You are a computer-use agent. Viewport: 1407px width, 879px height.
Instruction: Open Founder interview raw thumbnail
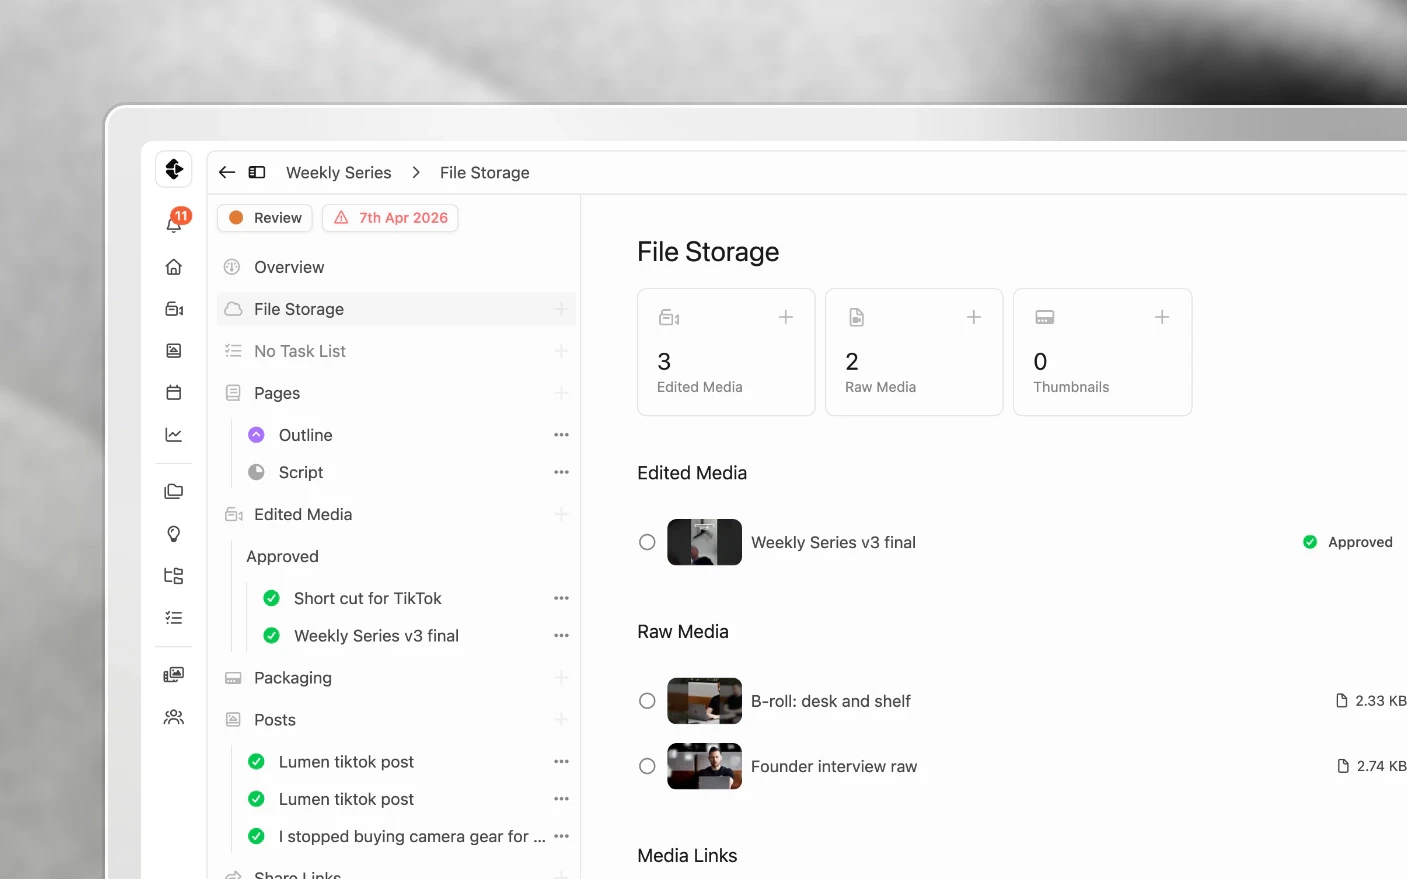click(705, 766)
